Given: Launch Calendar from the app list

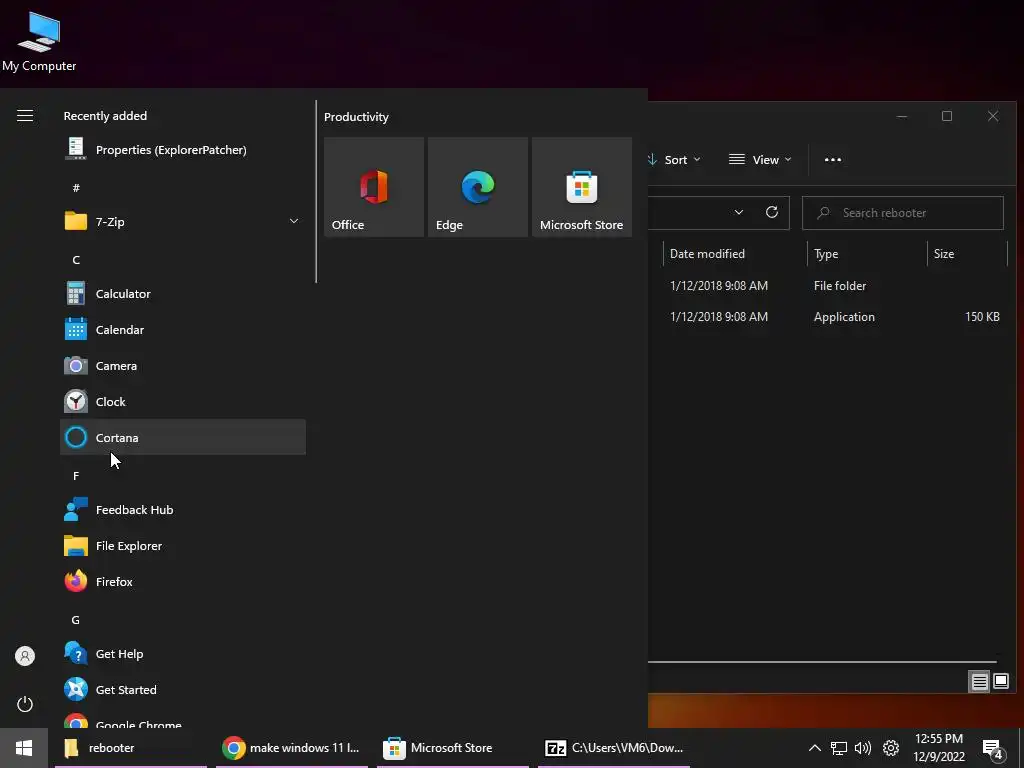Looking at the screenshot, I should (183, 330).
